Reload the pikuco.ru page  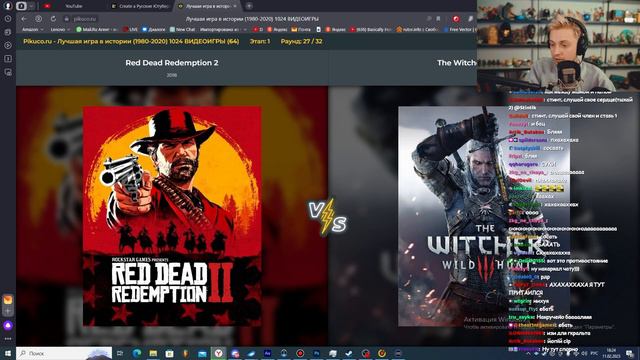pyautogui.click(x=53, y=19)
